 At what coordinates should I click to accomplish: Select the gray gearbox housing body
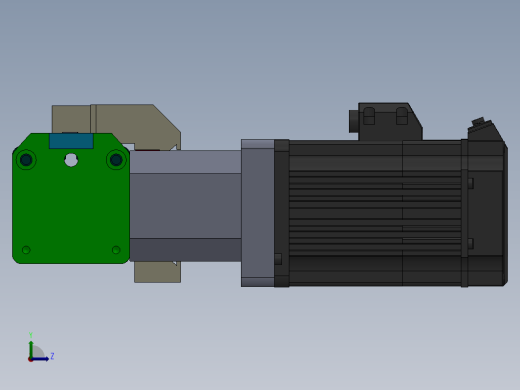tap(185, 206)
